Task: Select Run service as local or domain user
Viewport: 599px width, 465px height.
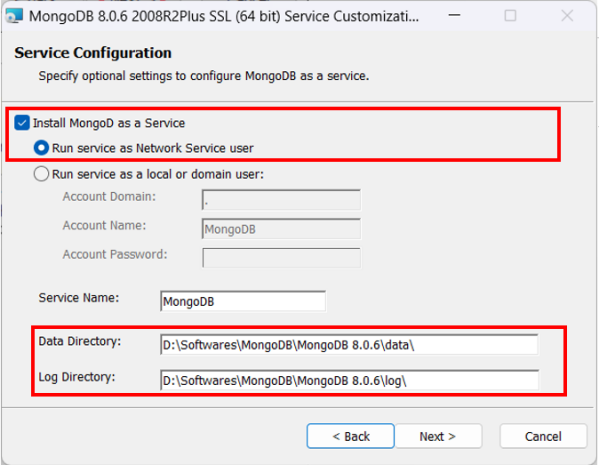Action: [41, 174]
